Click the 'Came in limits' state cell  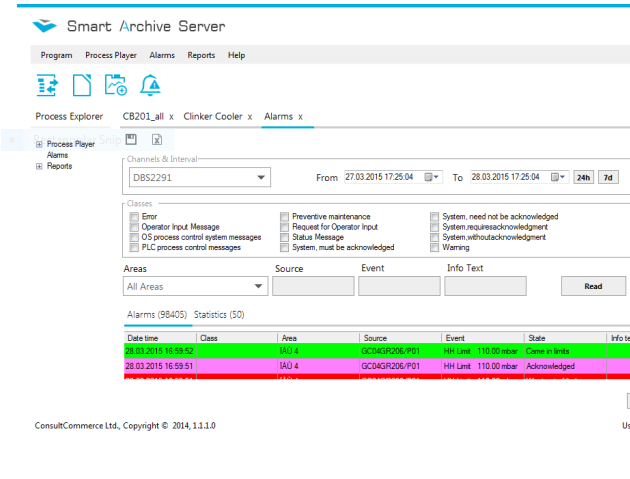(565, 351)
